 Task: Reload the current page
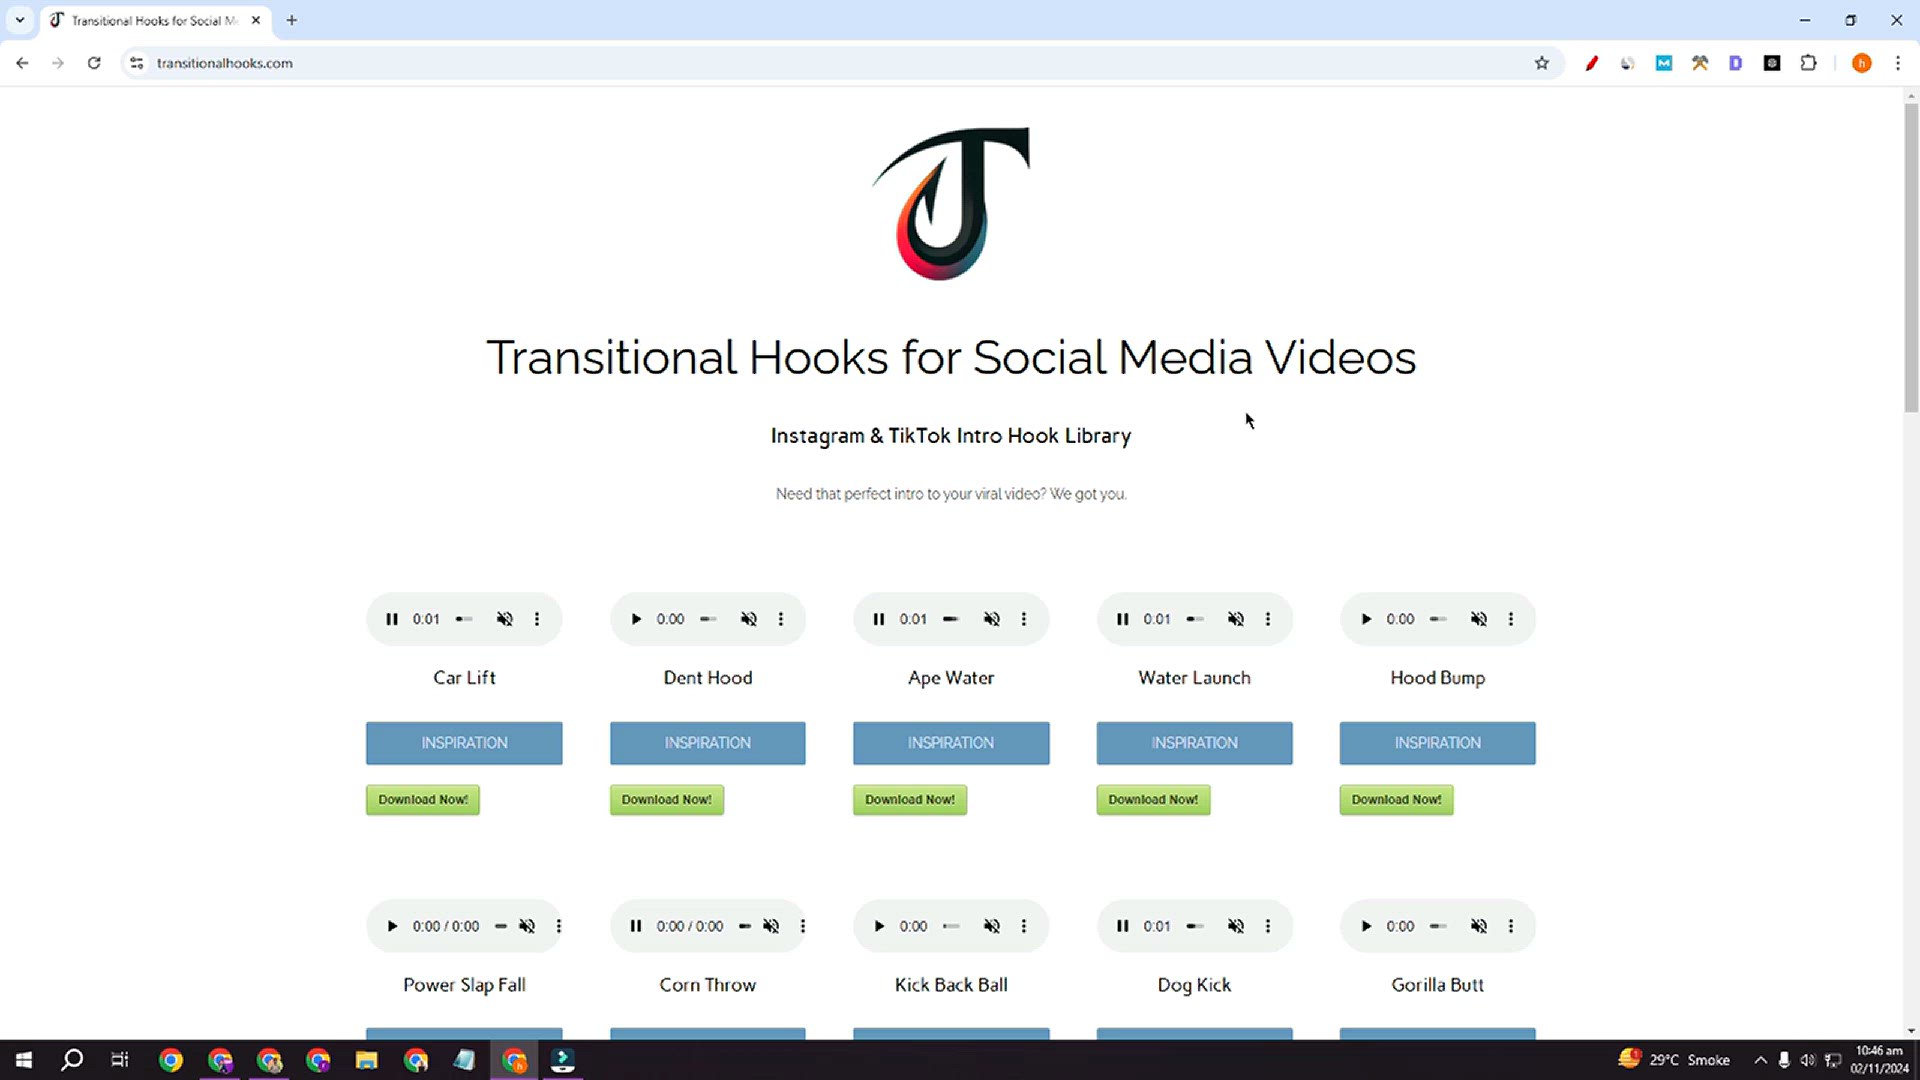tap(94, 63)
